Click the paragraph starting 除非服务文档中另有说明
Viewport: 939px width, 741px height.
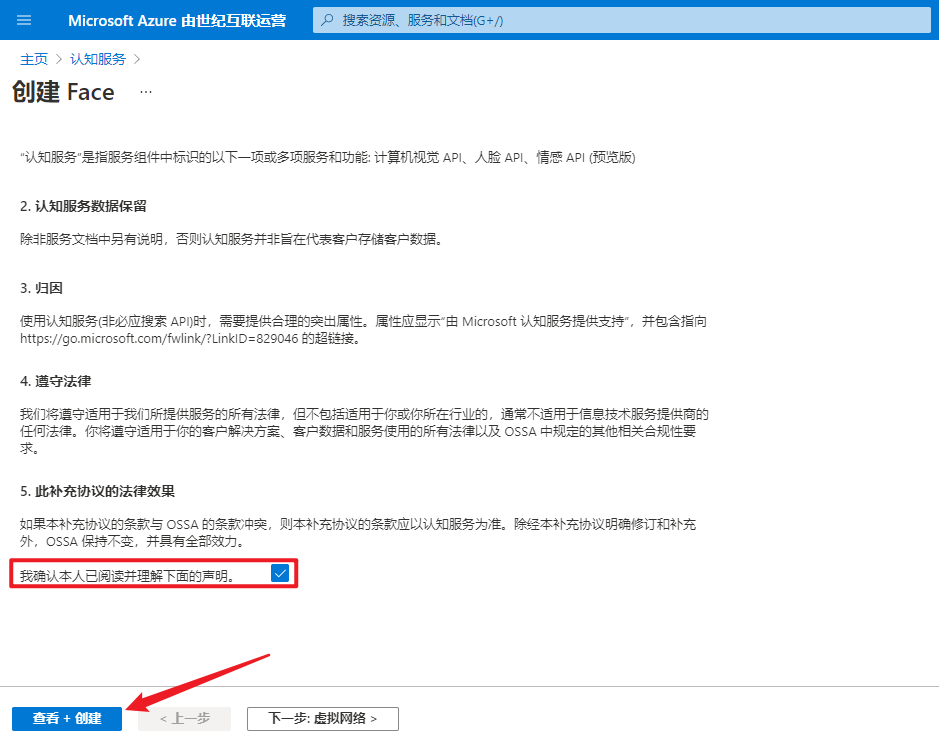pos(231,239)
